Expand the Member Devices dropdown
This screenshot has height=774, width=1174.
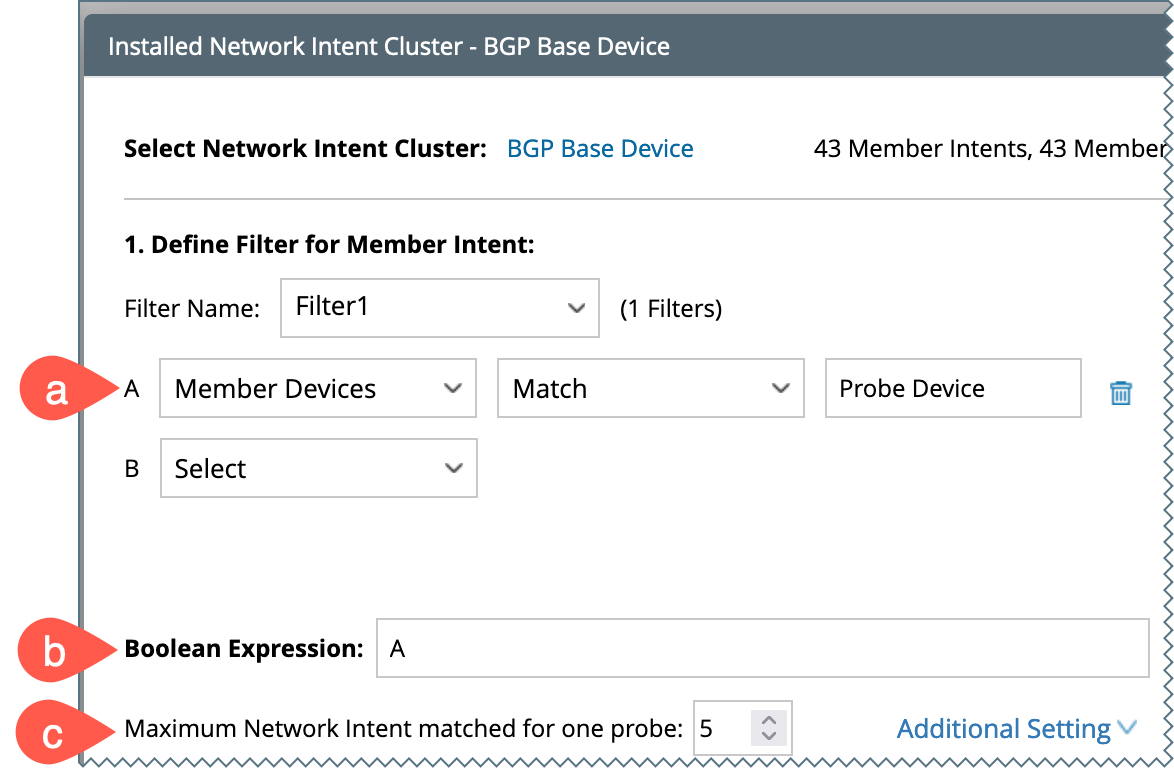point(318,389)
